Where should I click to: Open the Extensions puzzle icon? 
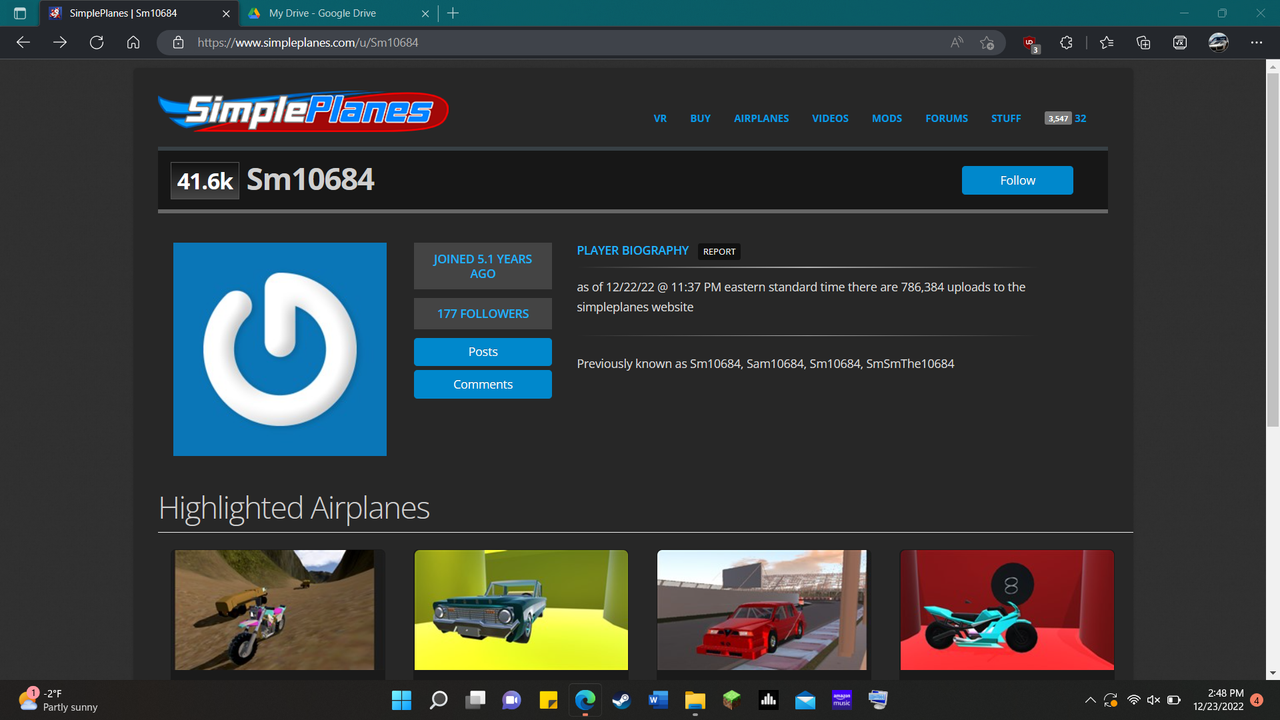tap(1066, 43)
